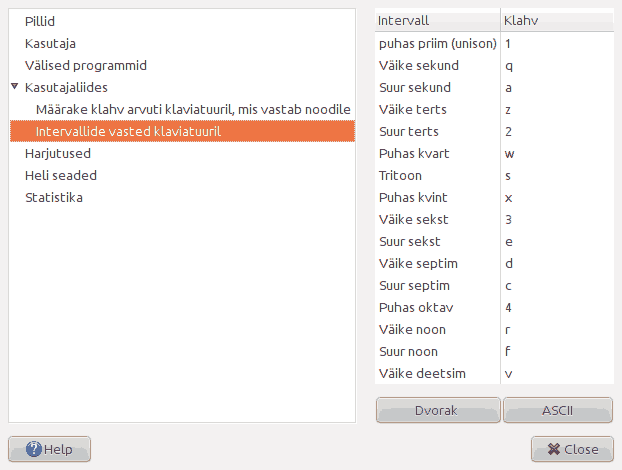
Task: Collapse the Kasutajaliides tree section
Action: click(15, 86)
